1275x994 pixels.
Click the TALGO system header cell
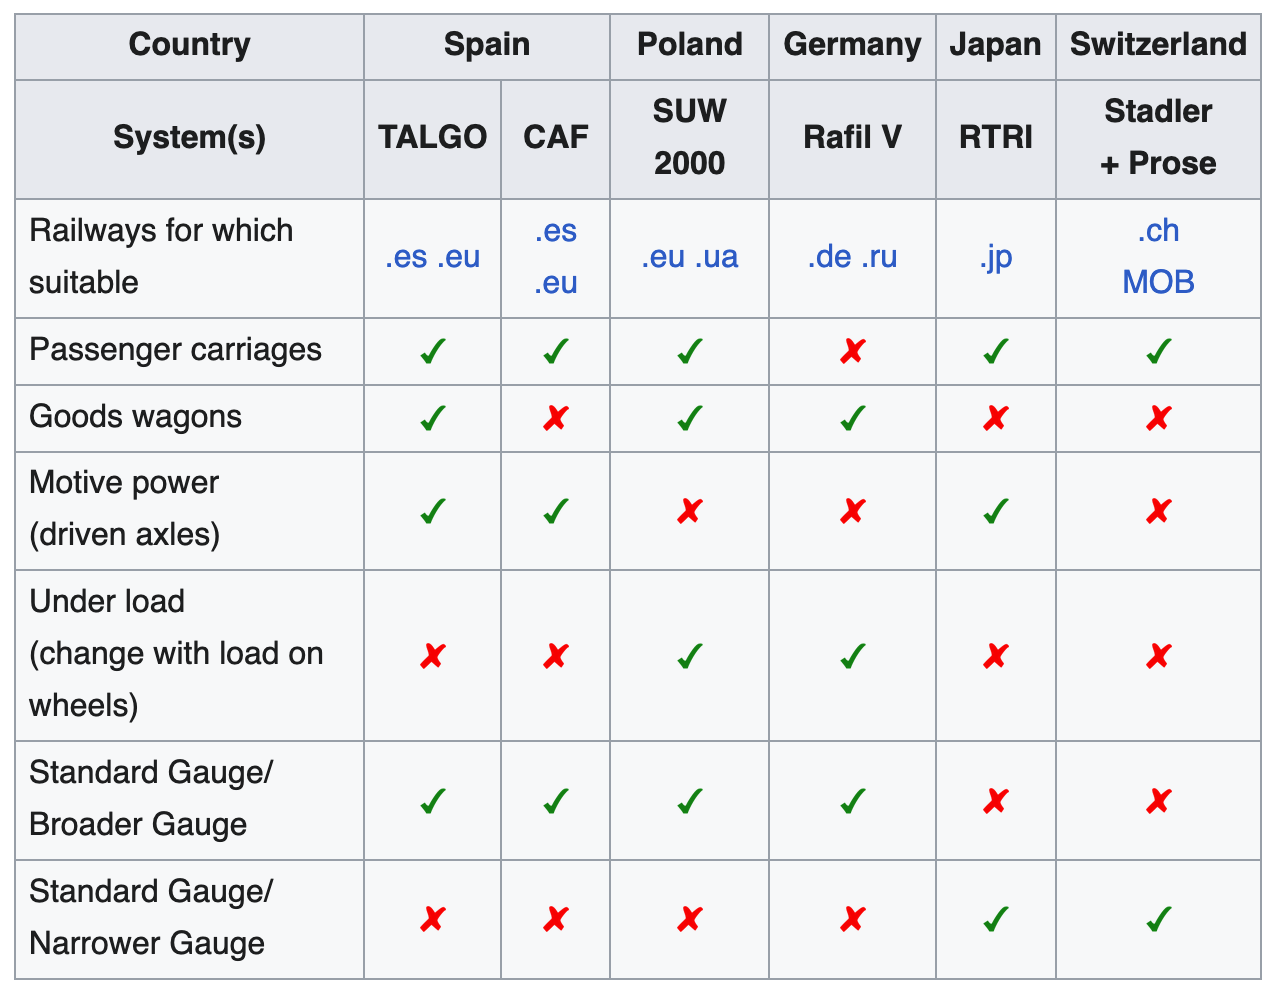click(432, 137)
